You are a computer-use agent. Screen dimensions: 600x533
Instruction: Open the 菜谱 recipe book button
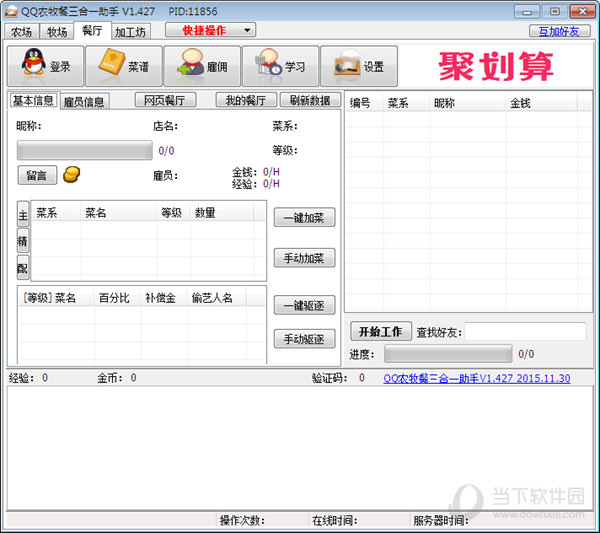[x=124, y=66]
